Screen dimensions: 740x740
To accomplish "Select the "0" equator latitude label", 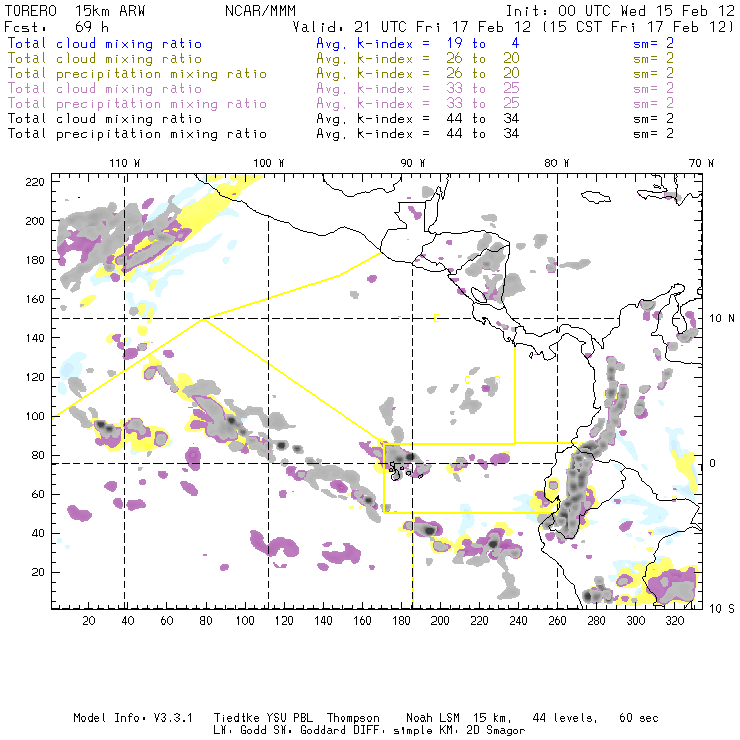I will click(x=713, y=463).
